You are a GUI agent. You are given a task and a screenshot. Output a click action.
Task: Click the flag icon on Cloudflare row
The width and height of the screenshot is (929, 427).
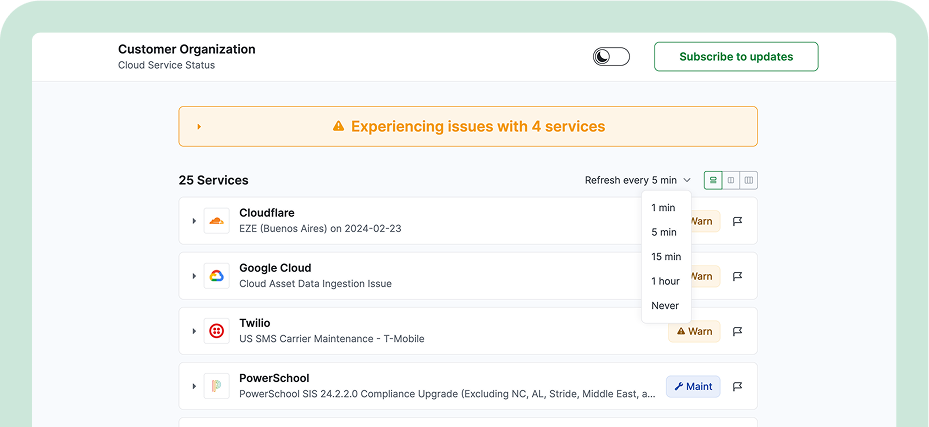point(738,221)
